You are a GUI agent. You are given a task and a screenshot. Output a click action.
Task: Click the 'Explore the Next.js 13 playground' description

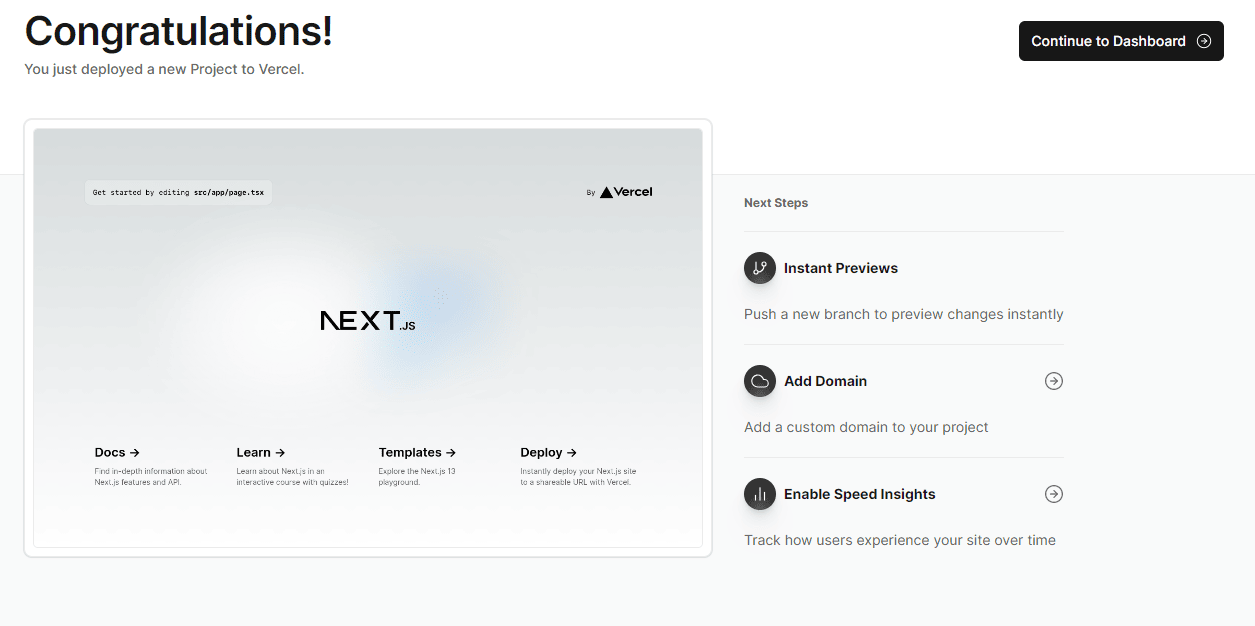[x=417, y=477]
